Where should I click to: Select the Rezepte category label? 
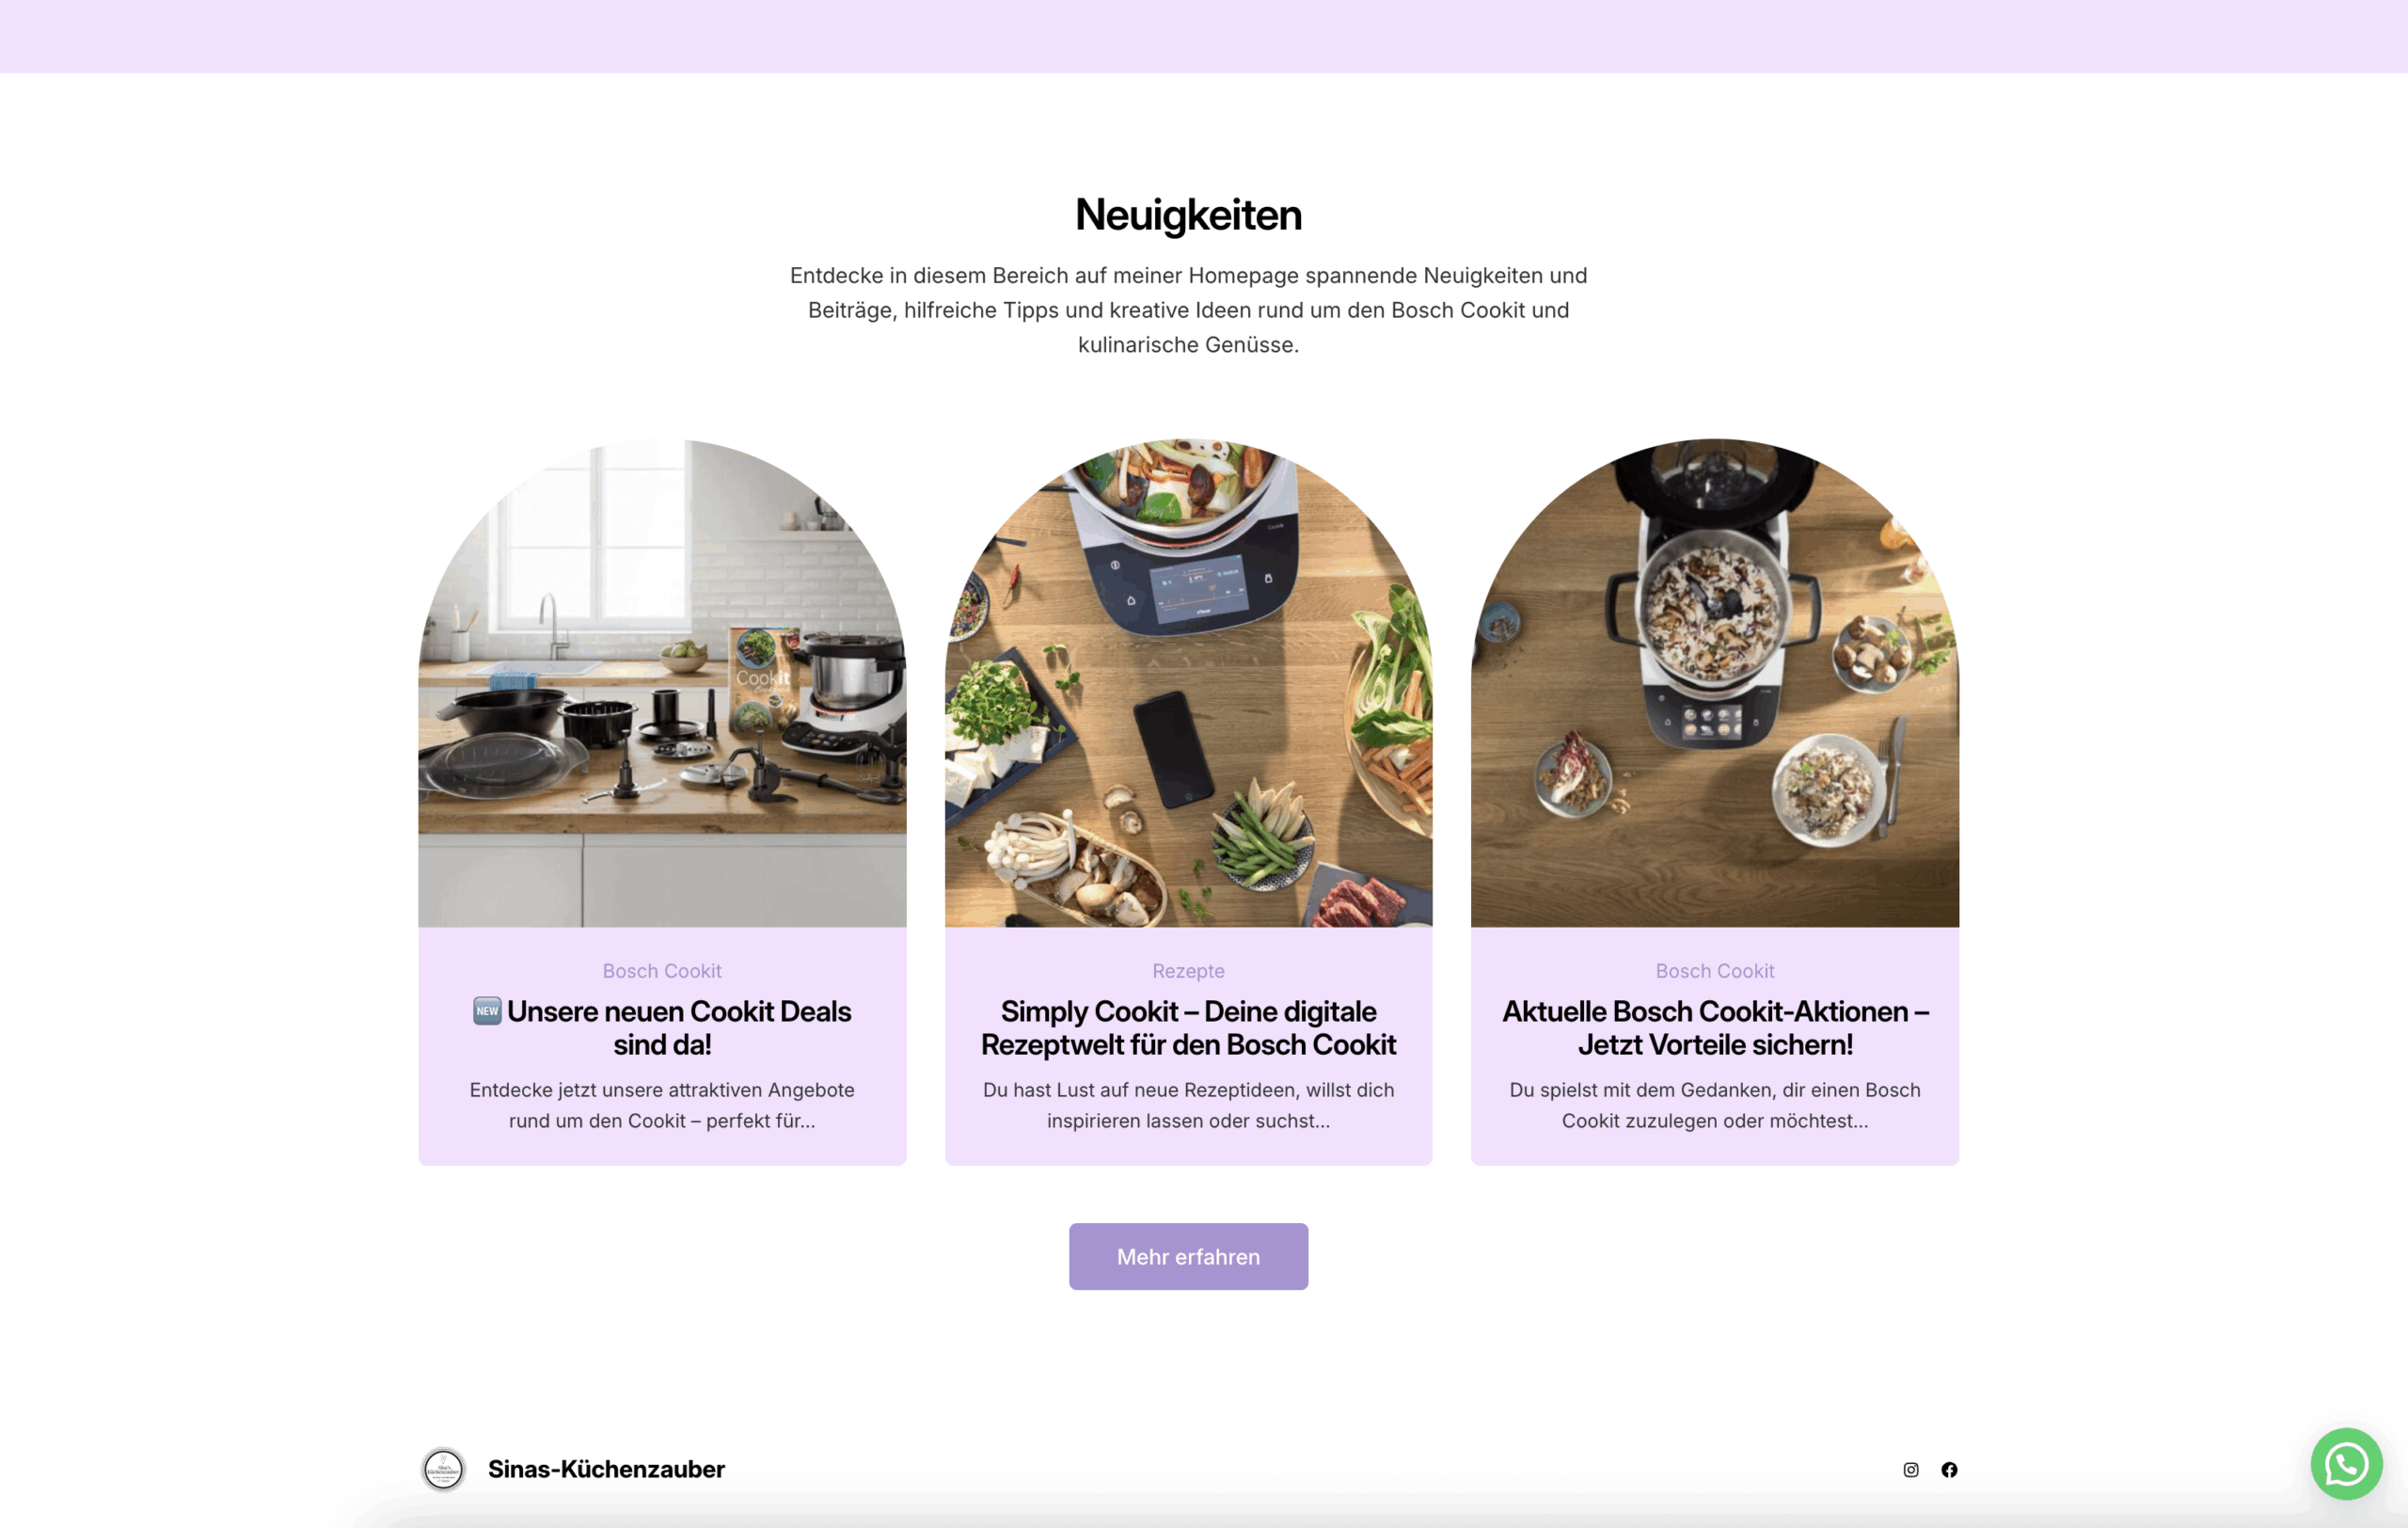(1188, 971)
